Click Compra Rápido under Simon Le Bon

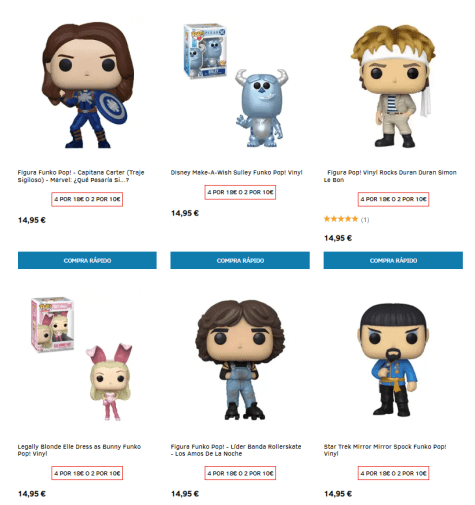(393, 260)
